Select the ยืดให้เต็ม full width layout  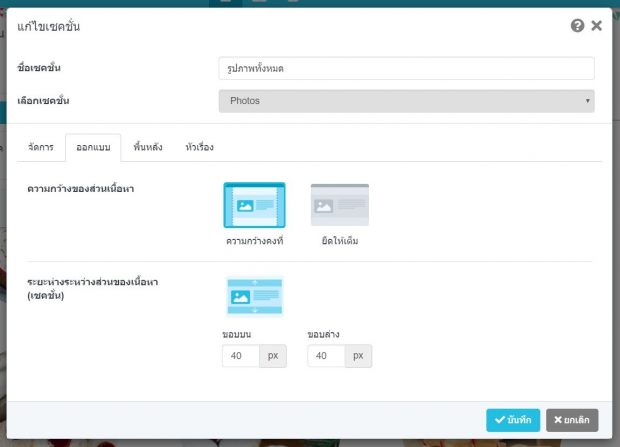340,205
